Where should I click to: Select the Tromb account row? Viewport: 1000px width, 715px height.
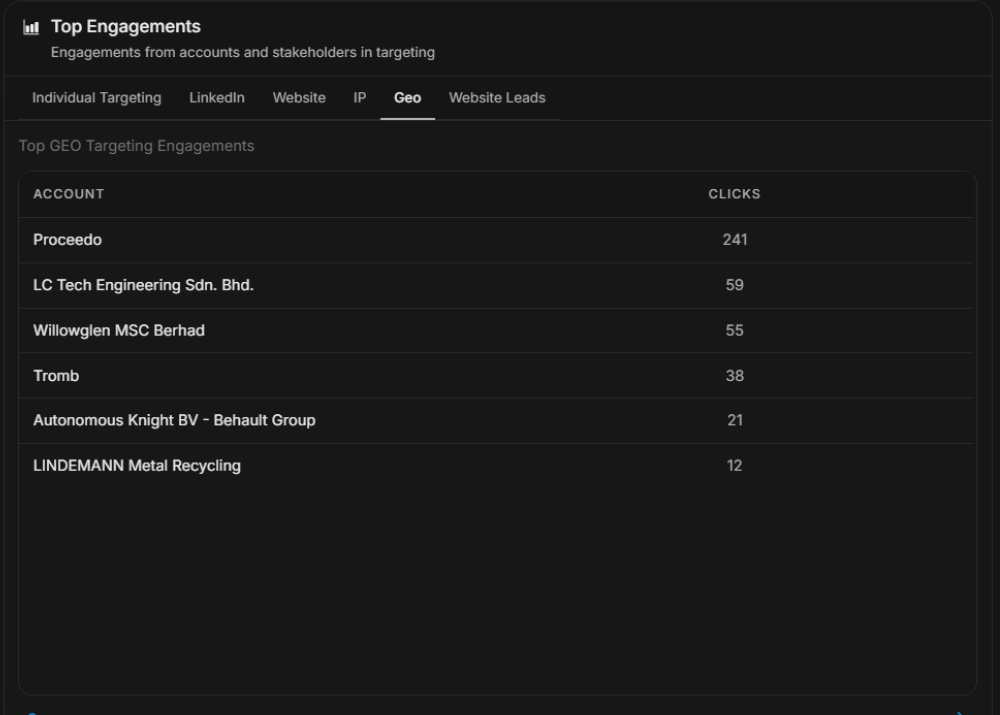(496, 376)
